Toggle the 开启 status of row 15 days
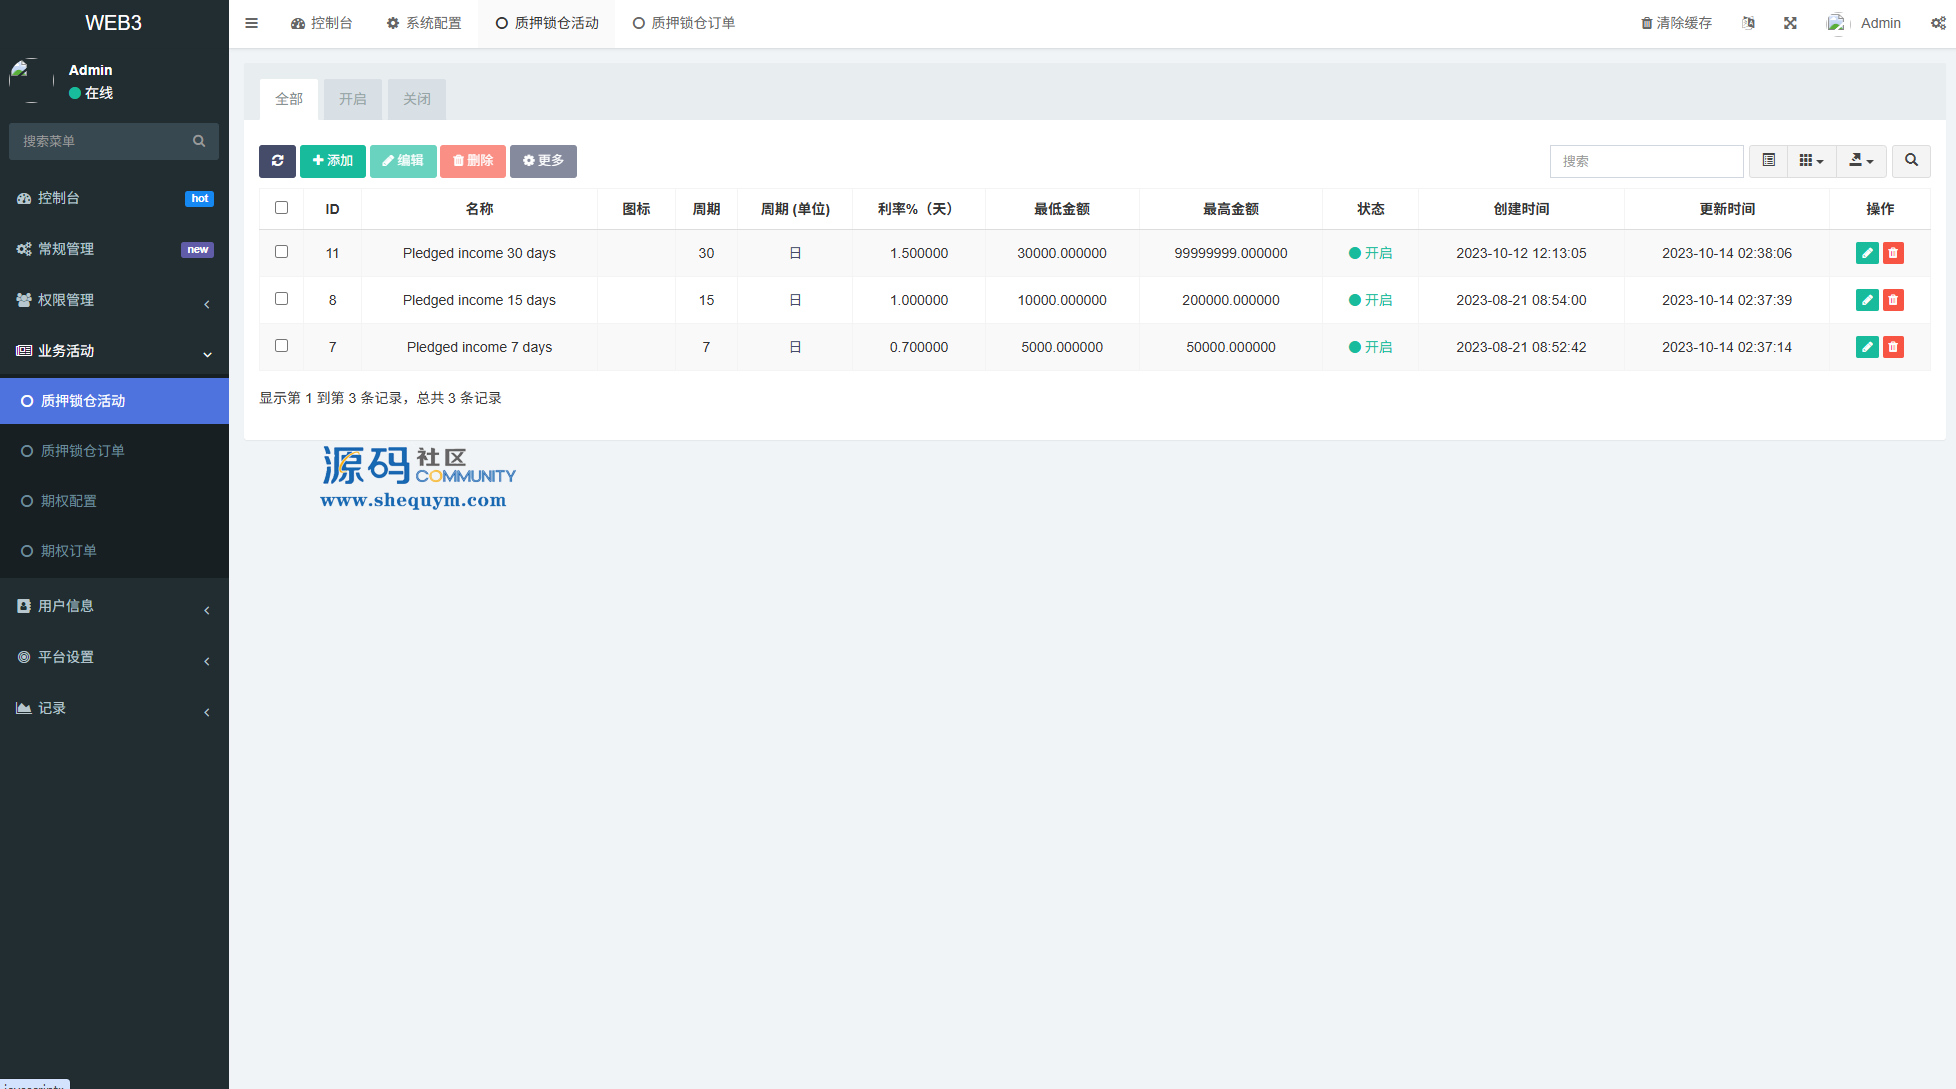Screen dimensions: 1956x1089 [x=1370, y=300]
